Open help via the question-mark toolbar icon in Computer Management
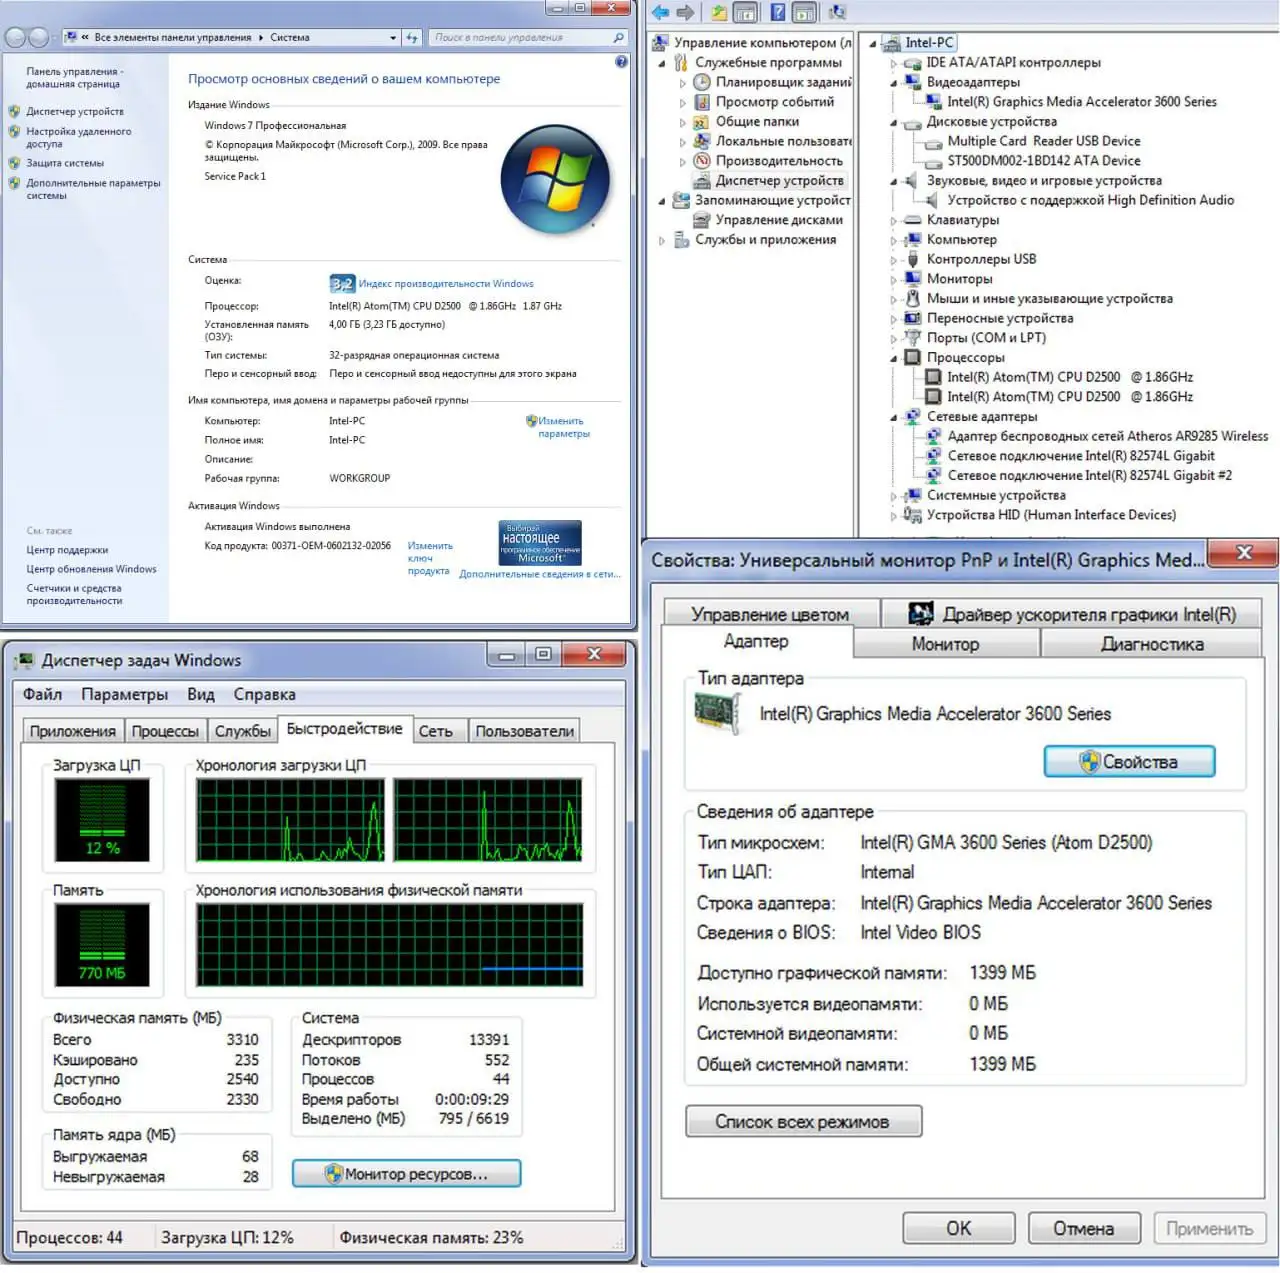 click(777, 13)
